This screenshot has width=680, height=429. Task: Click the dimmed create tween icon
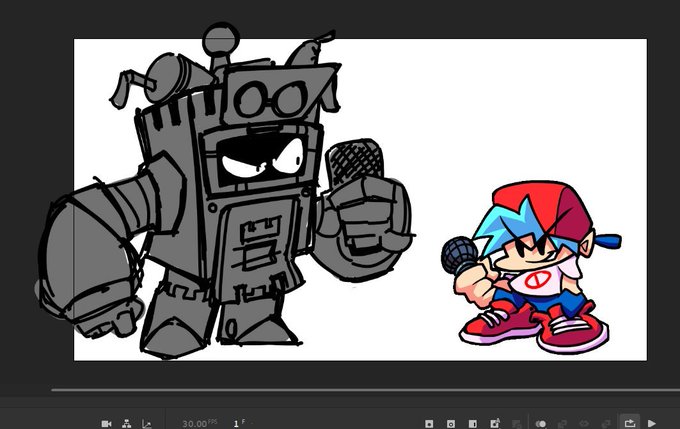517,423
